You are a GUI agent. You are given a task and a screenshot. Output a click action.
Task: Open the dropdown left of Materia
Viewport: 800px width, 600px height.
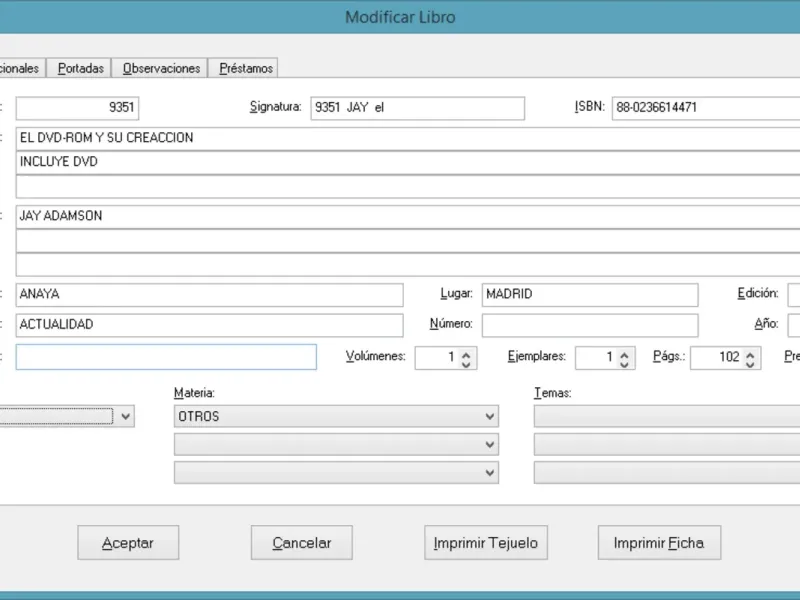click(125, 416)
